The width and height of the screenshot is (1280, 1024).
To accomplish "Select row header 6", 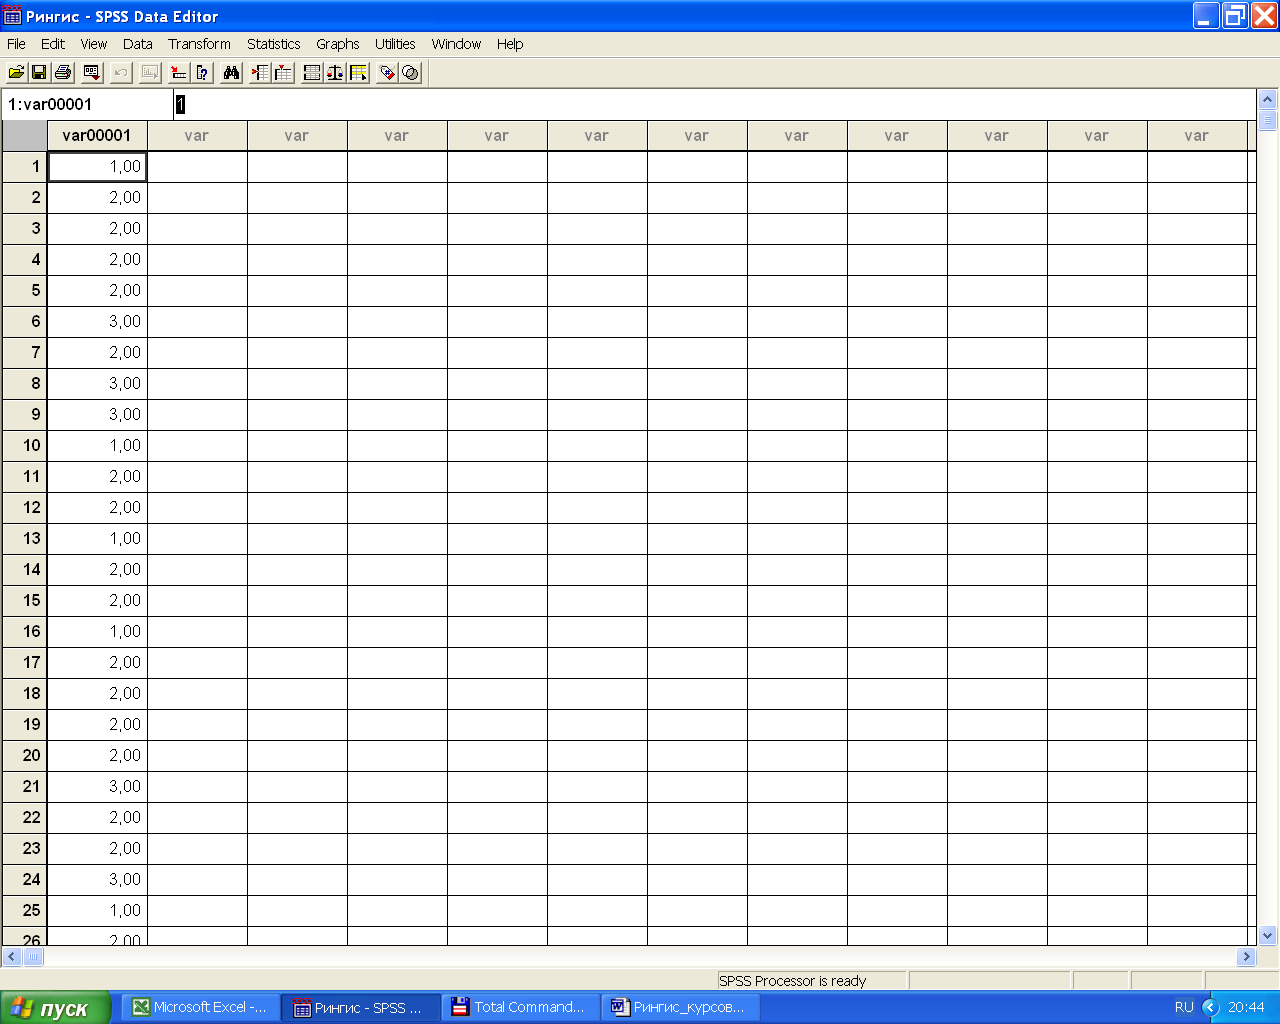I will click(x=25, y=322).
